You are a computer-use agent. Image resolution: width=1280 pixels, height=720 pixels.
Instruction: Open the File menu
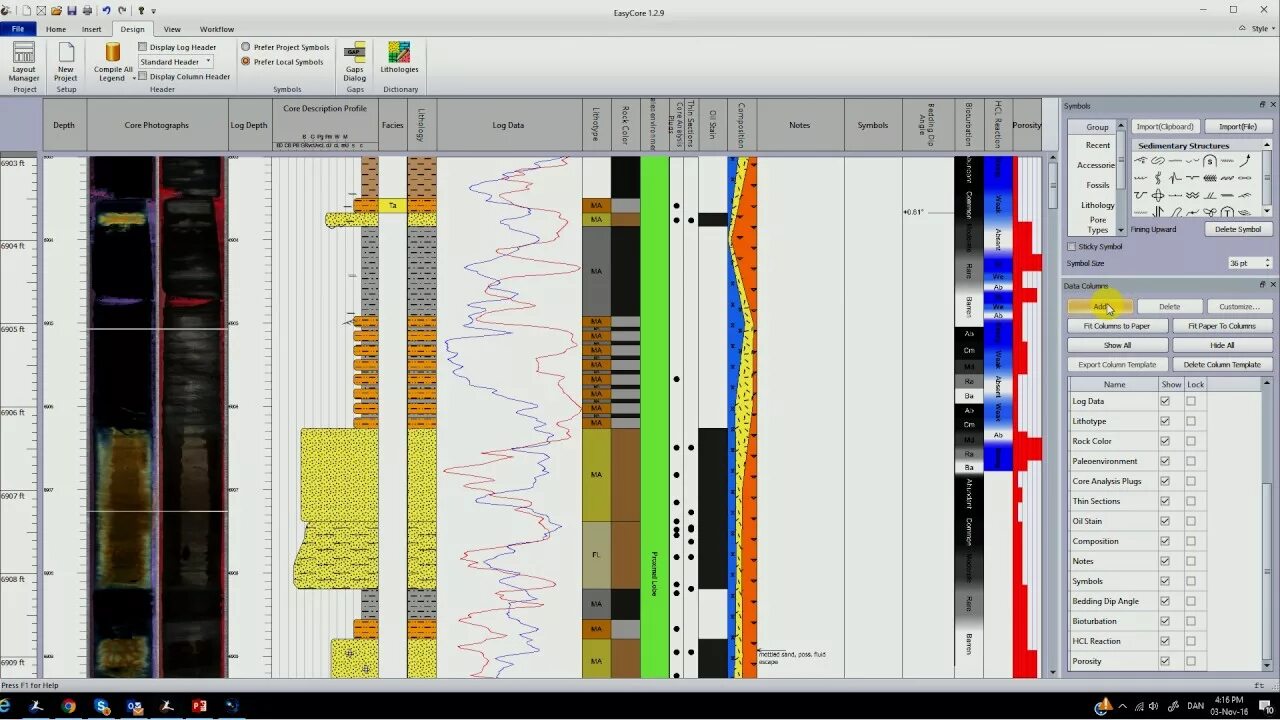pyautogui.click(x=17, y=29)
